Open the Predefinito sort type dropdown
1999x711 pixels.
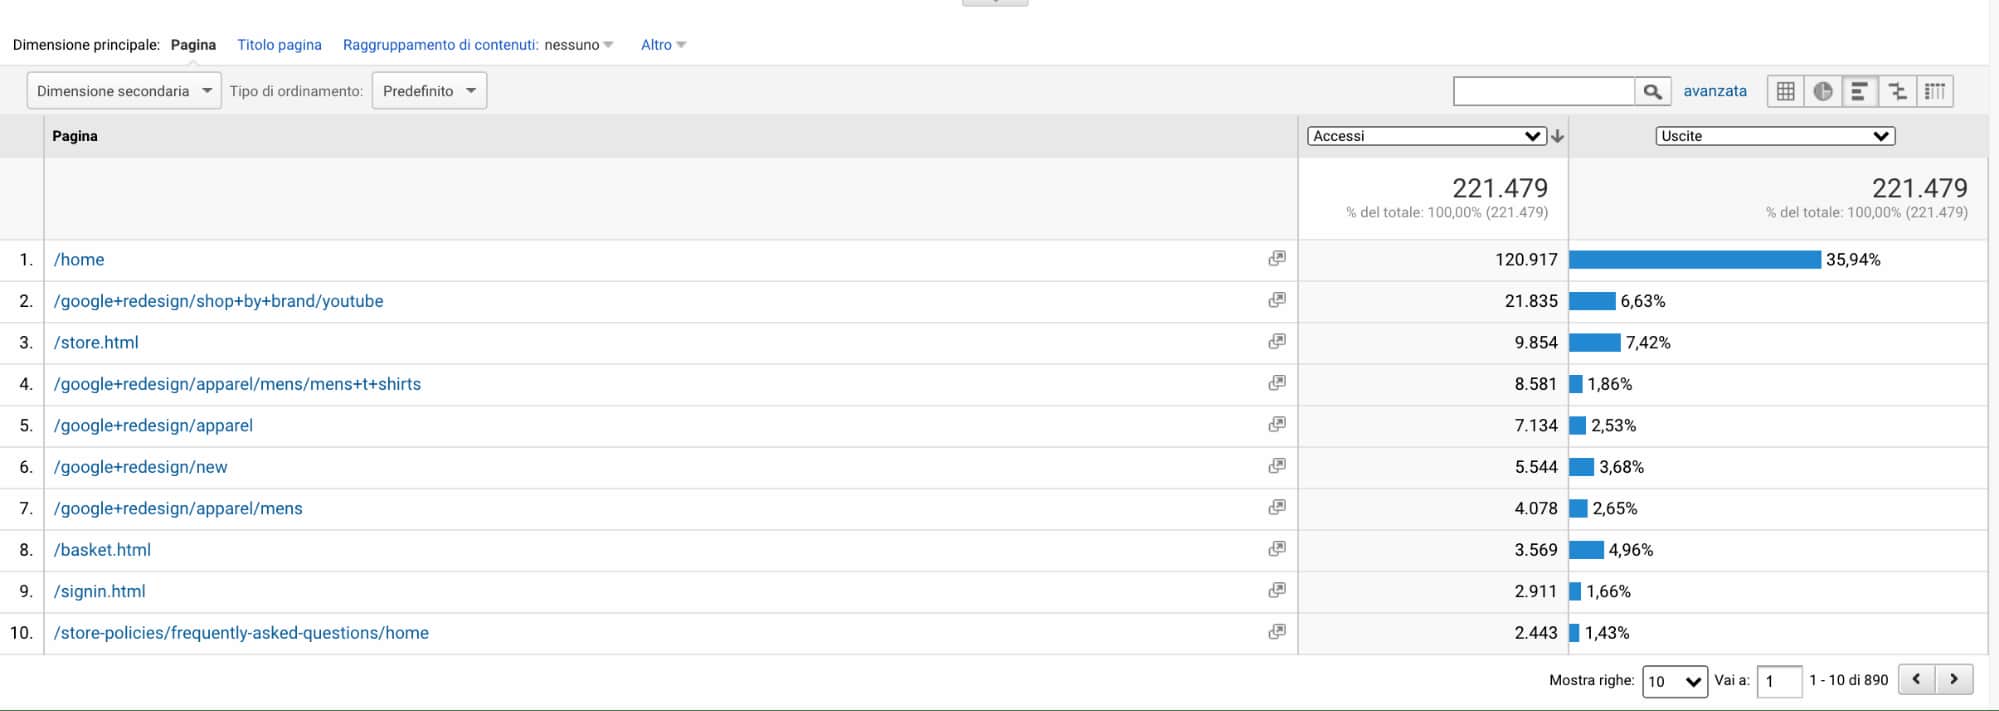[x=429, y=91]
